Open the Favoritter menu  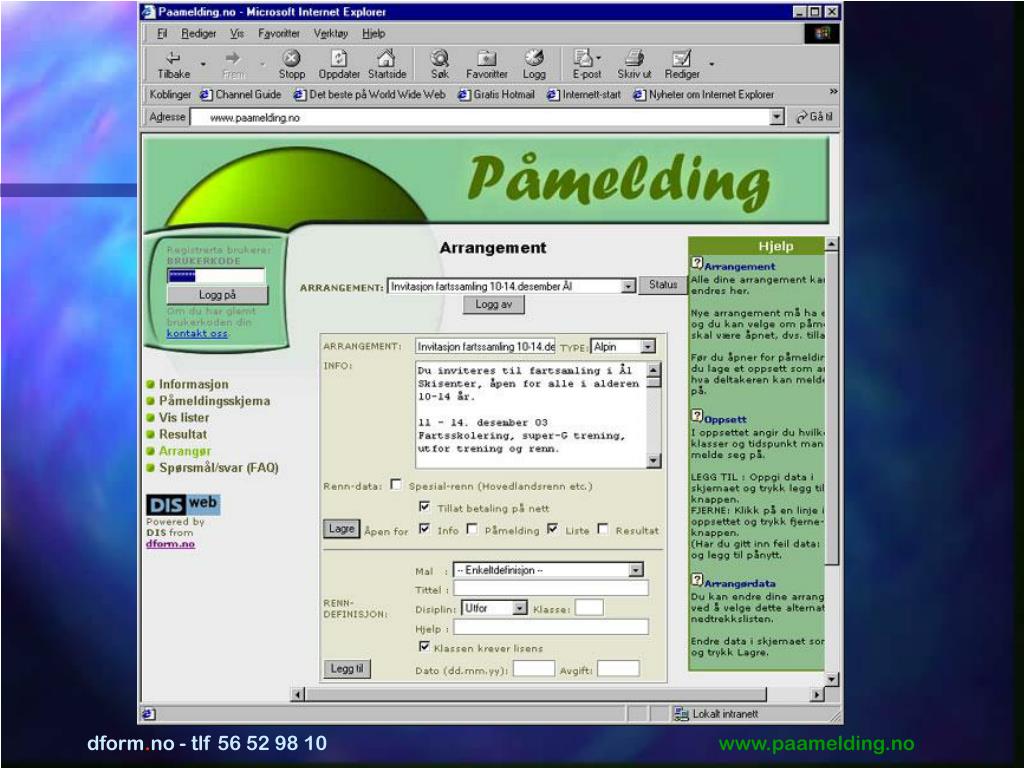(278, 33)
